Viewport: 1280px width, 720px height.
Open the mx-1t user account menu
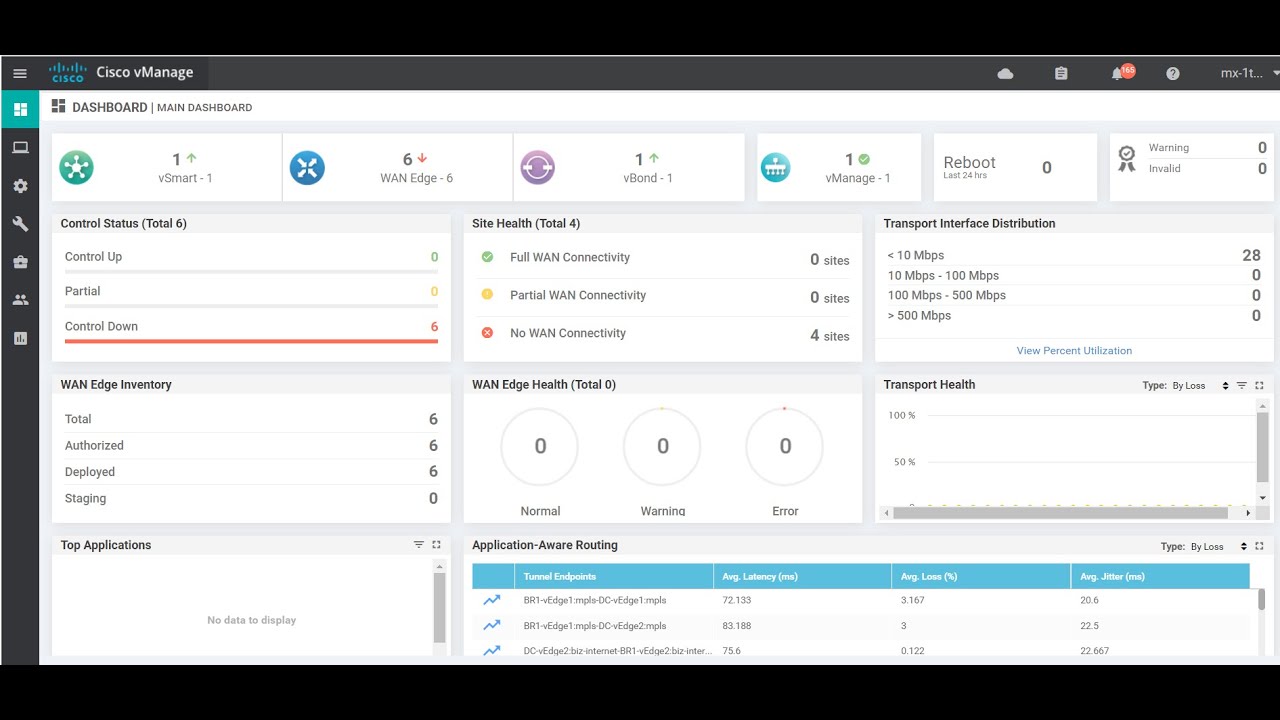point(1248,73)
